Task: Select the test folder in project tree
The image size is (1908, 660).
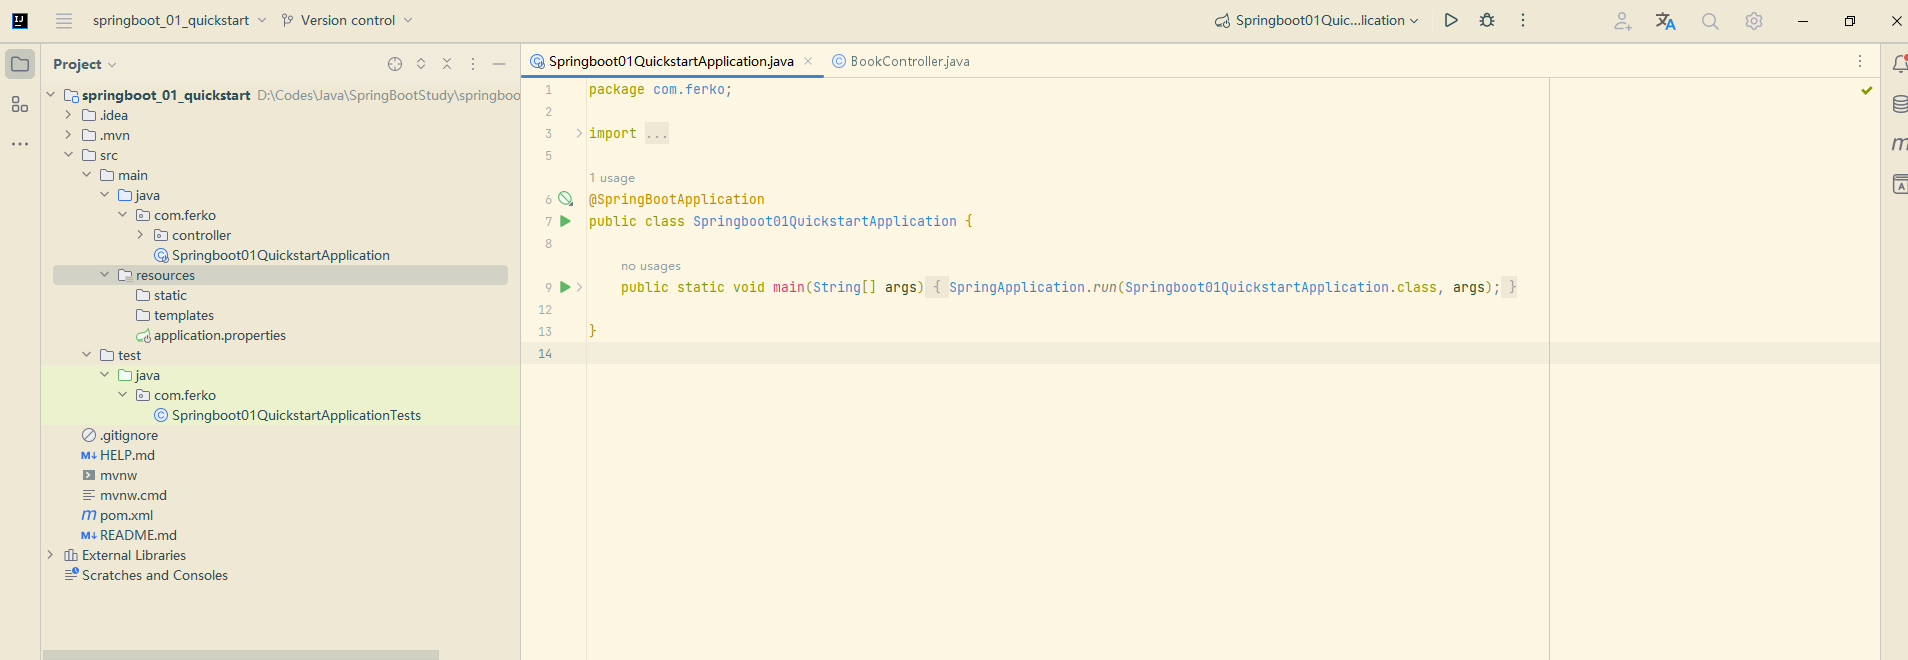Action: (x=129, y=355)
